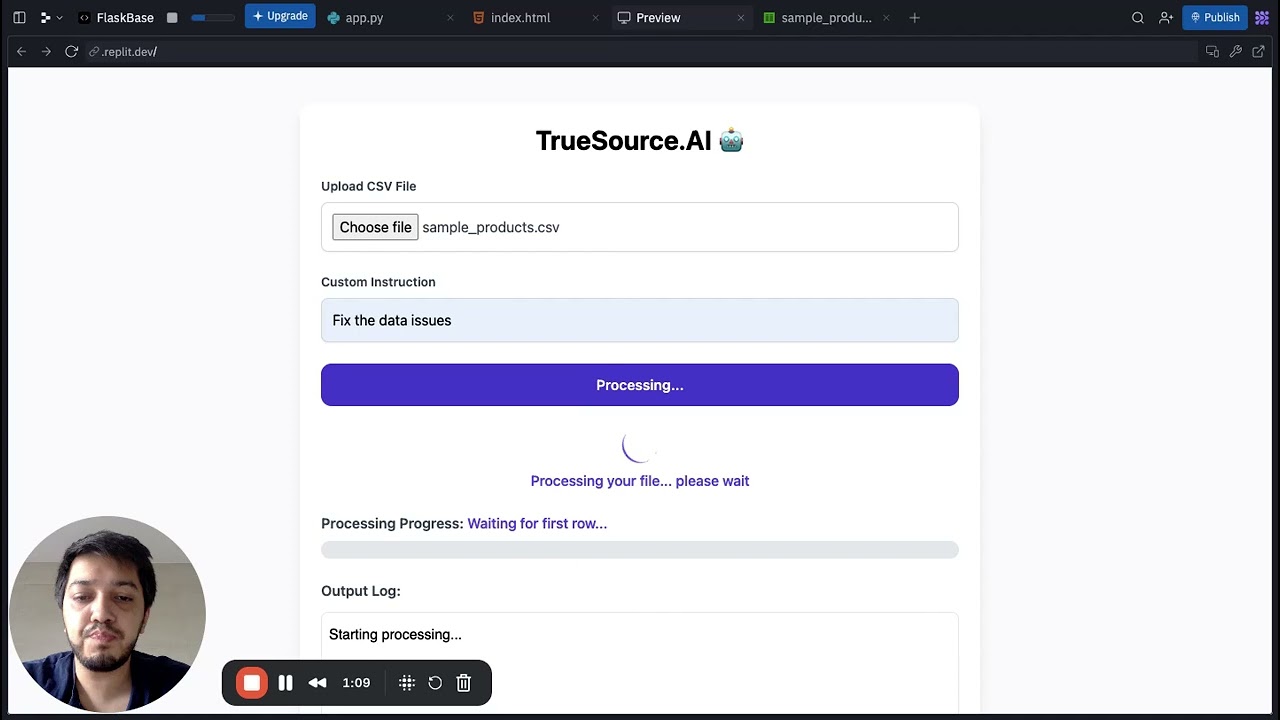
Task: Click the Upload CSV File label
Action: point(369,186)
